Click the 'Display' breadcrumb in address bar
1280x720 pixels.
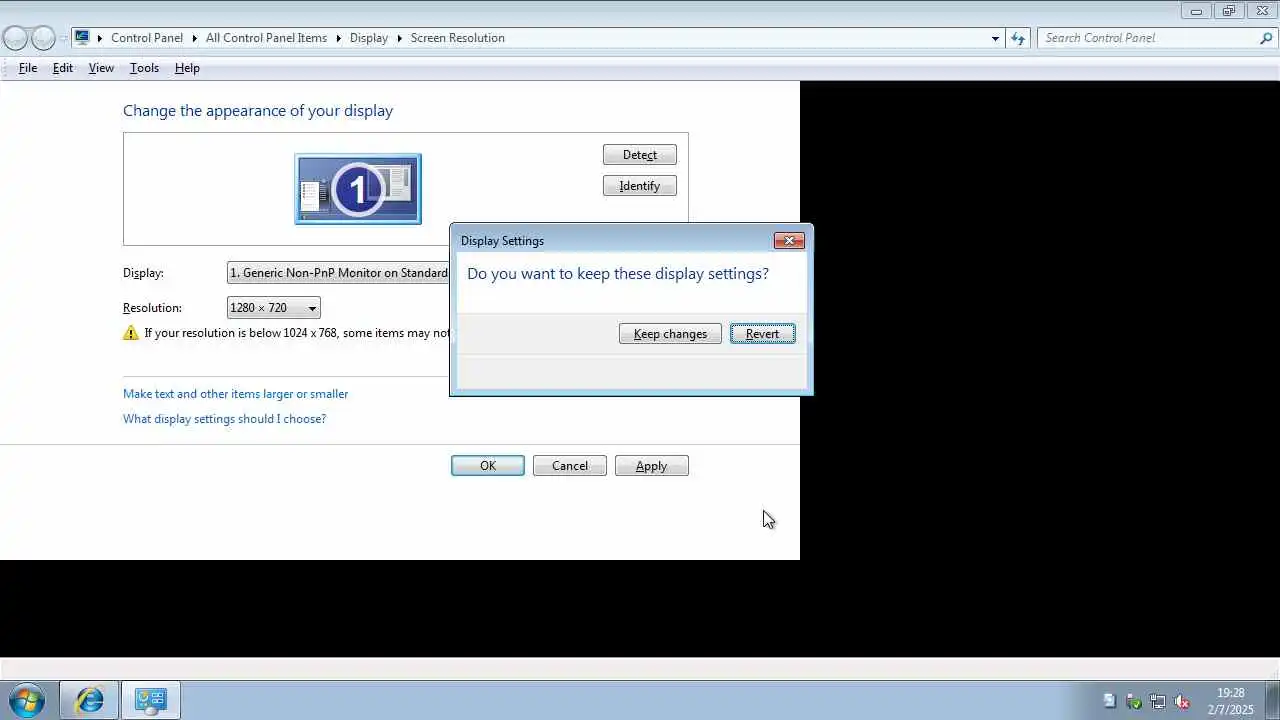click(x=369, y=38)
